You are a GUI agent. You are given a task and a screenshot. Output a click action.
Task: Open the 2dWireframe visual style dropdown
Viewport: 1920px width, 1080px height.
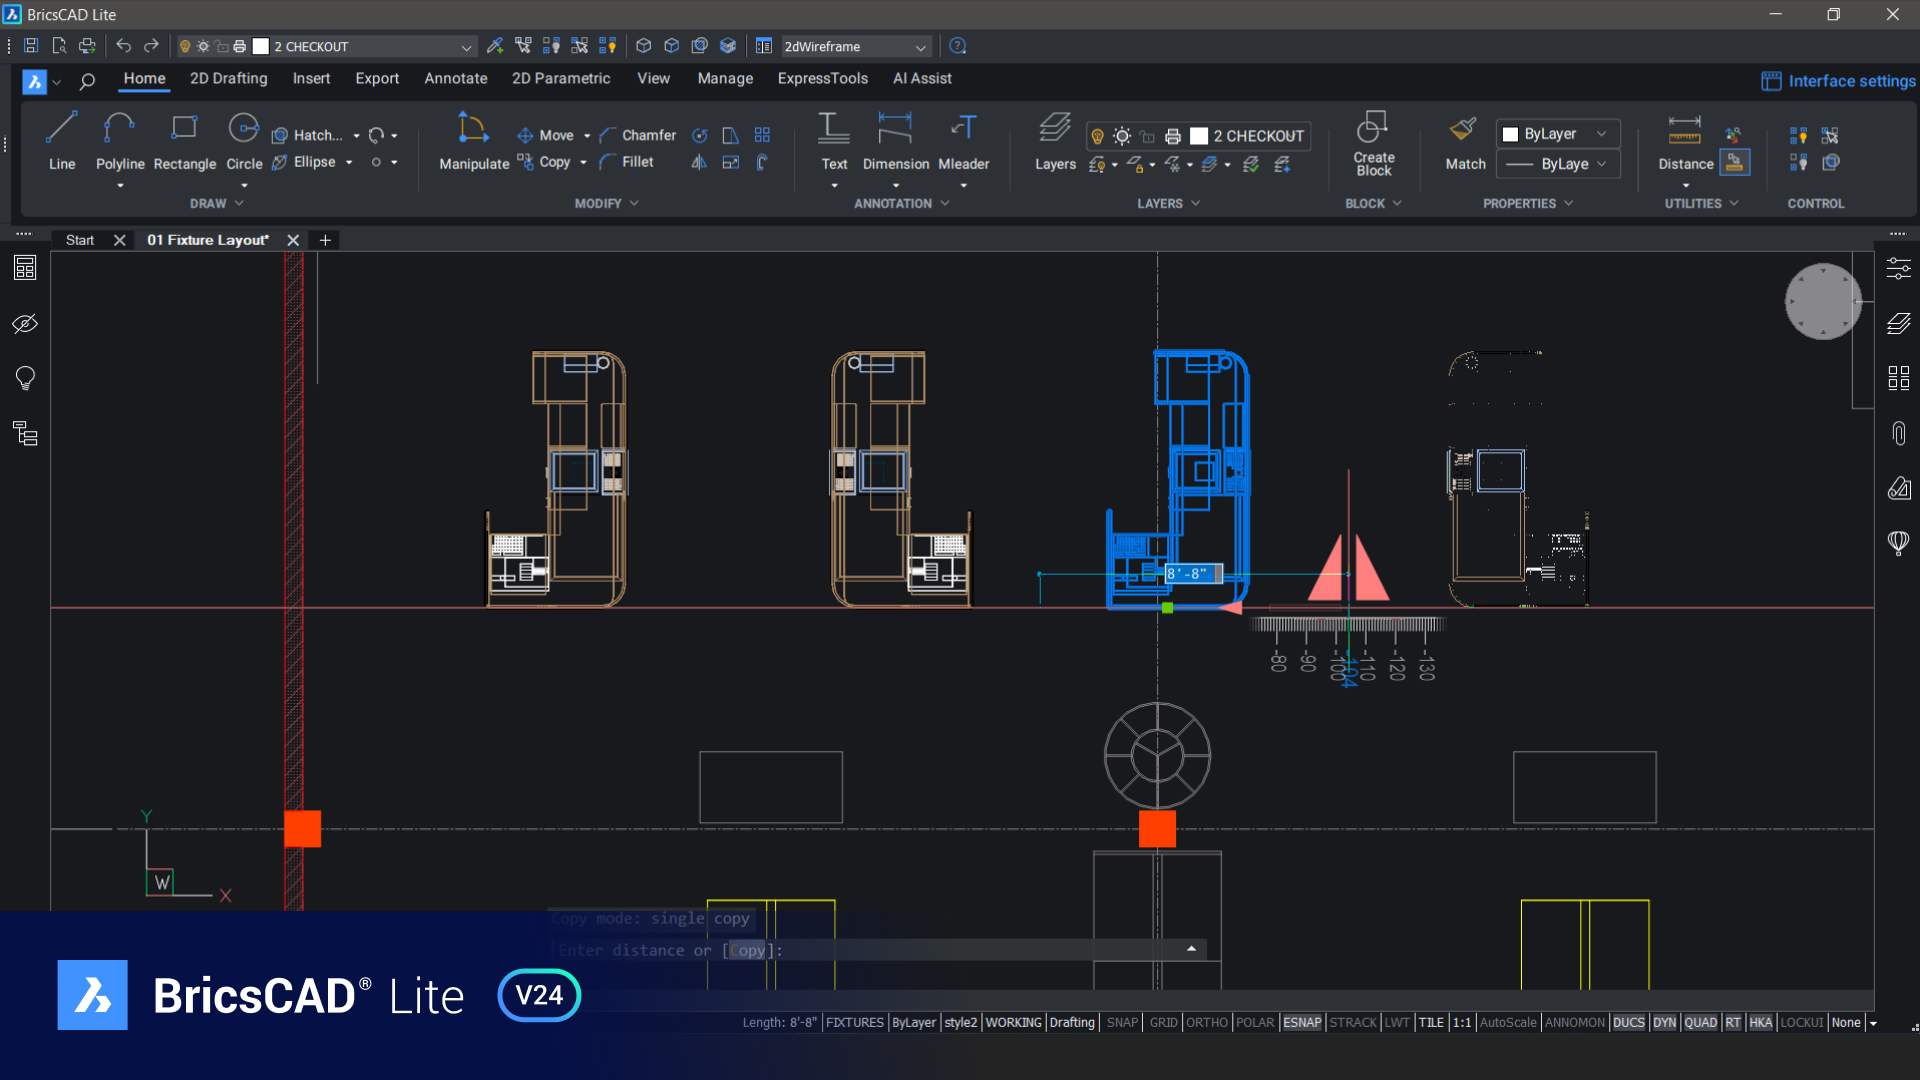855,46
